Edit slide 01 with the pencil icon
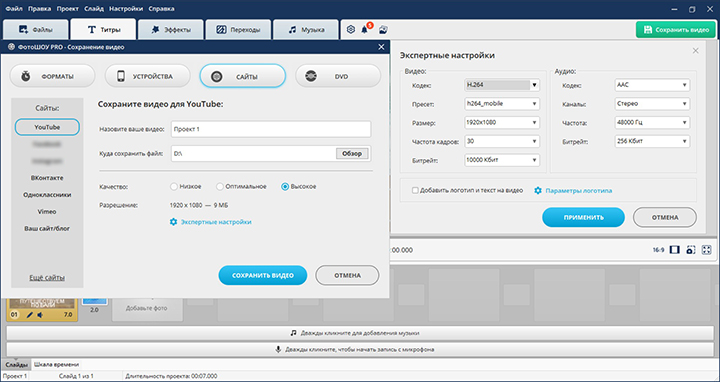Screen dimensions: 720x382 point(30,315)
